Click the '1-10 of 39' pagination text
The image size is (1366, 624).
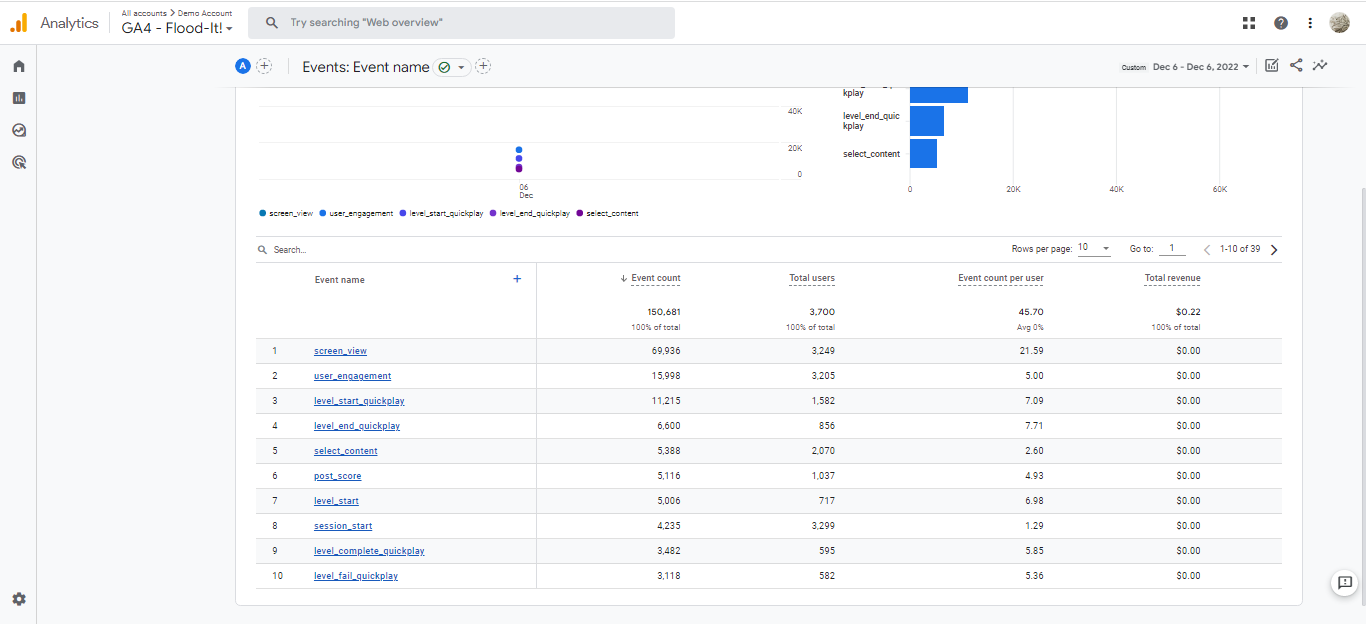click(1240, 249)
